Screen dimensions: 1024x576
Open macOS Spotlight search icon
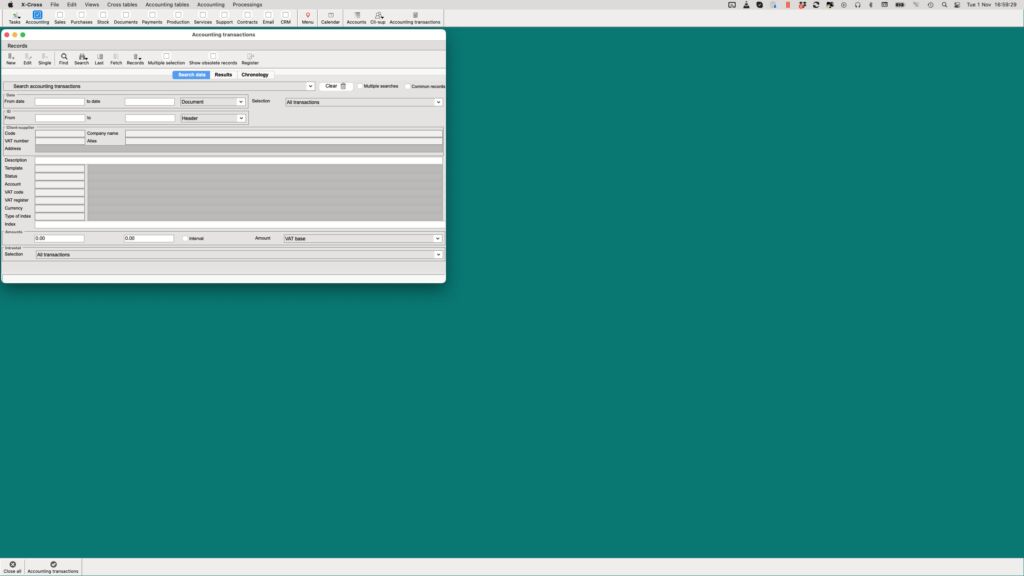944,5
